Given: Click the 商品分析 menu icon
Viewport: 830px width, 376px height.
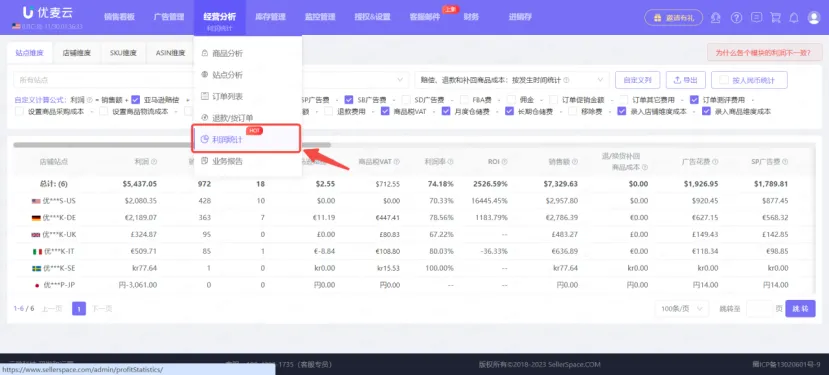Looking at the screenshot, I should (205, 53).
